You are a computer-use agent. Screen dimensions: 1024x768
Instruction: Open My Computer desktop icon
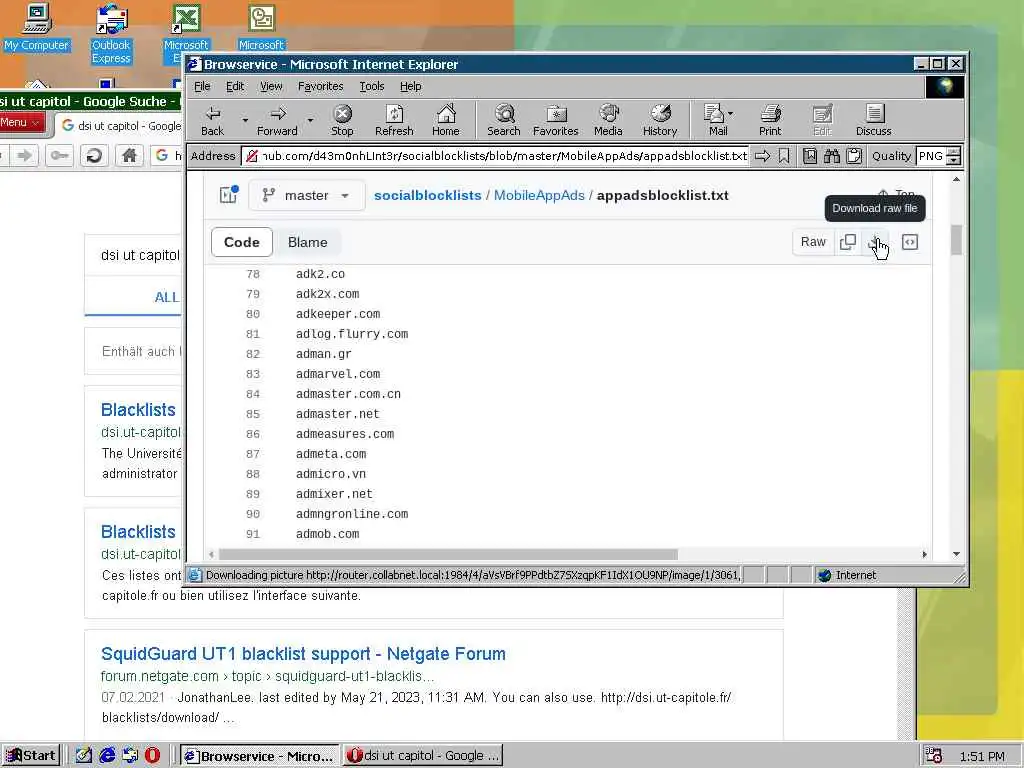coord(36,27)
